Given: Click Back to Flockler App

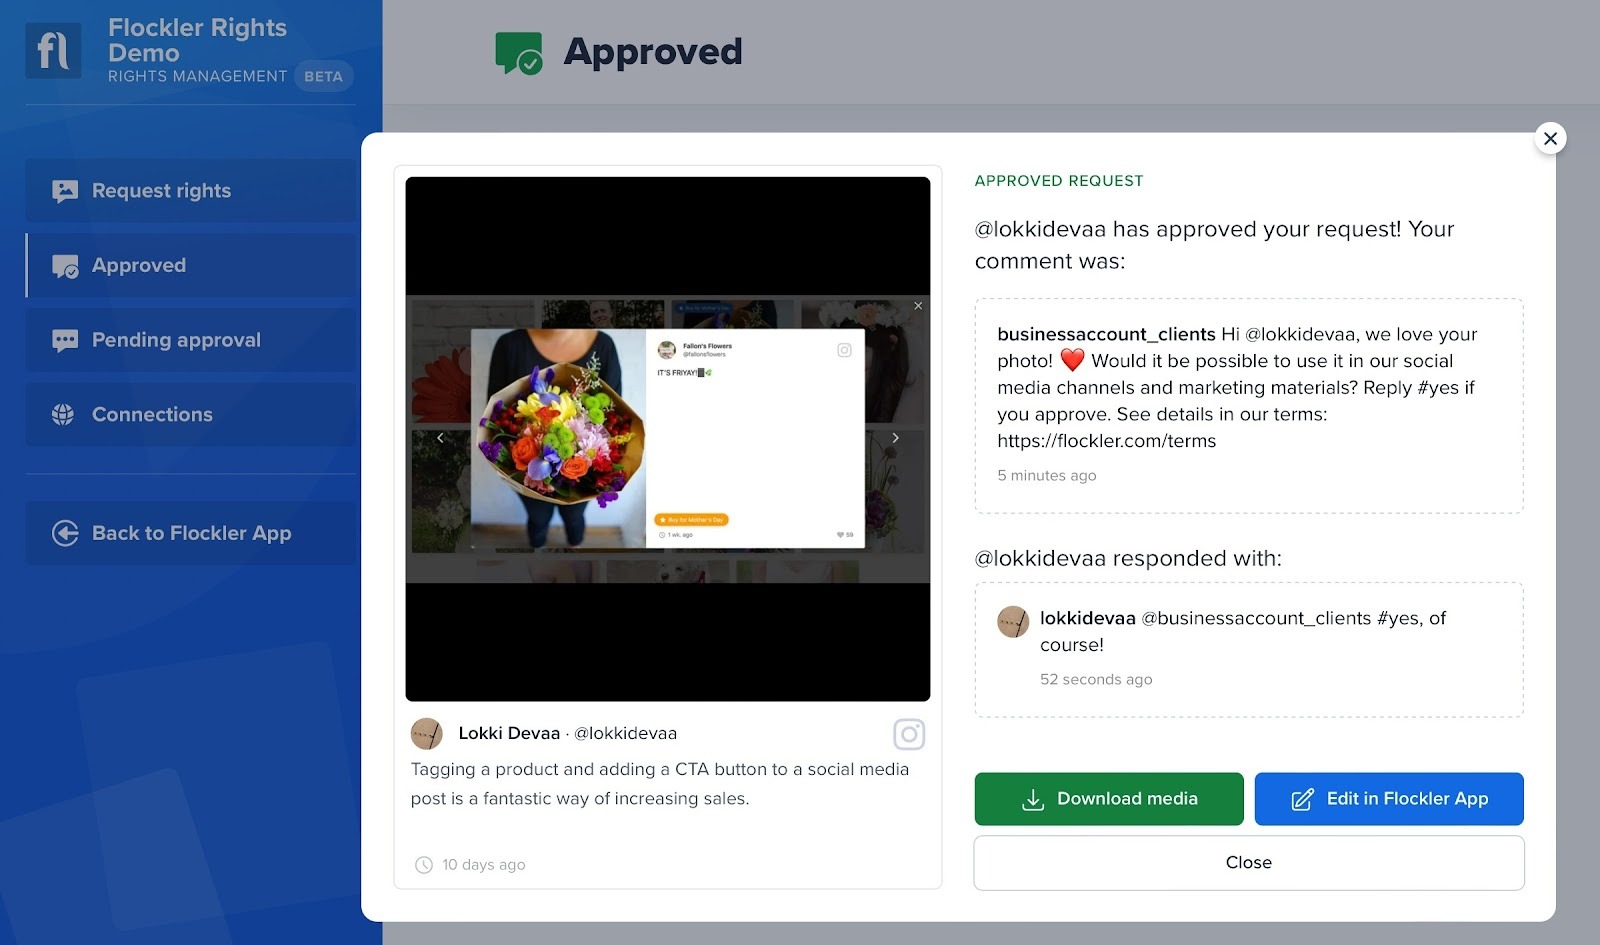Looking at the screenshot, I should click(191, 533).
